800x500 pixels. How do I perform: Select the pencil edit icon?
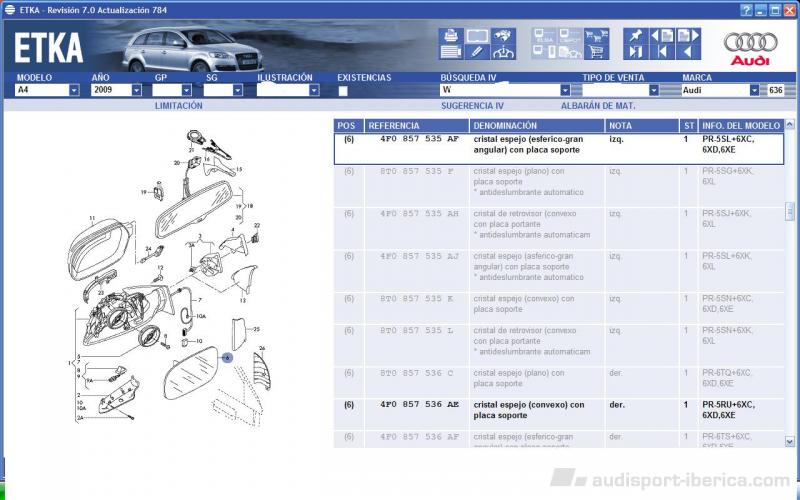pyautogui.click(x=477, y=52)
